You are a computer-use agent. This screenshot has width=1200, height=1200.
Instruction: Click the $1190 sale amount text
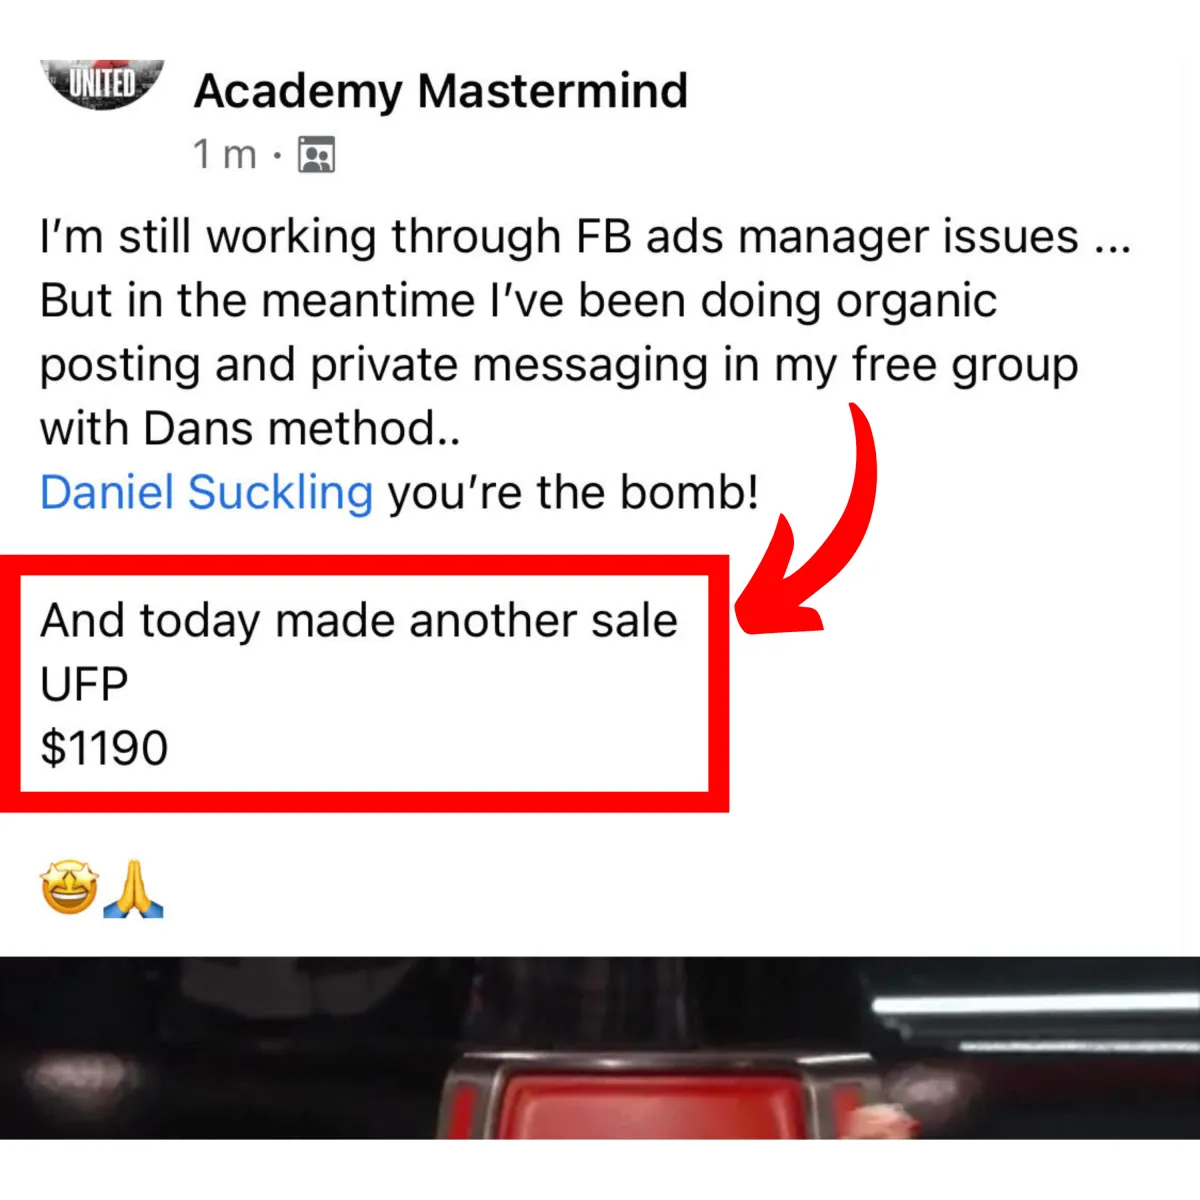click(104, 748)
